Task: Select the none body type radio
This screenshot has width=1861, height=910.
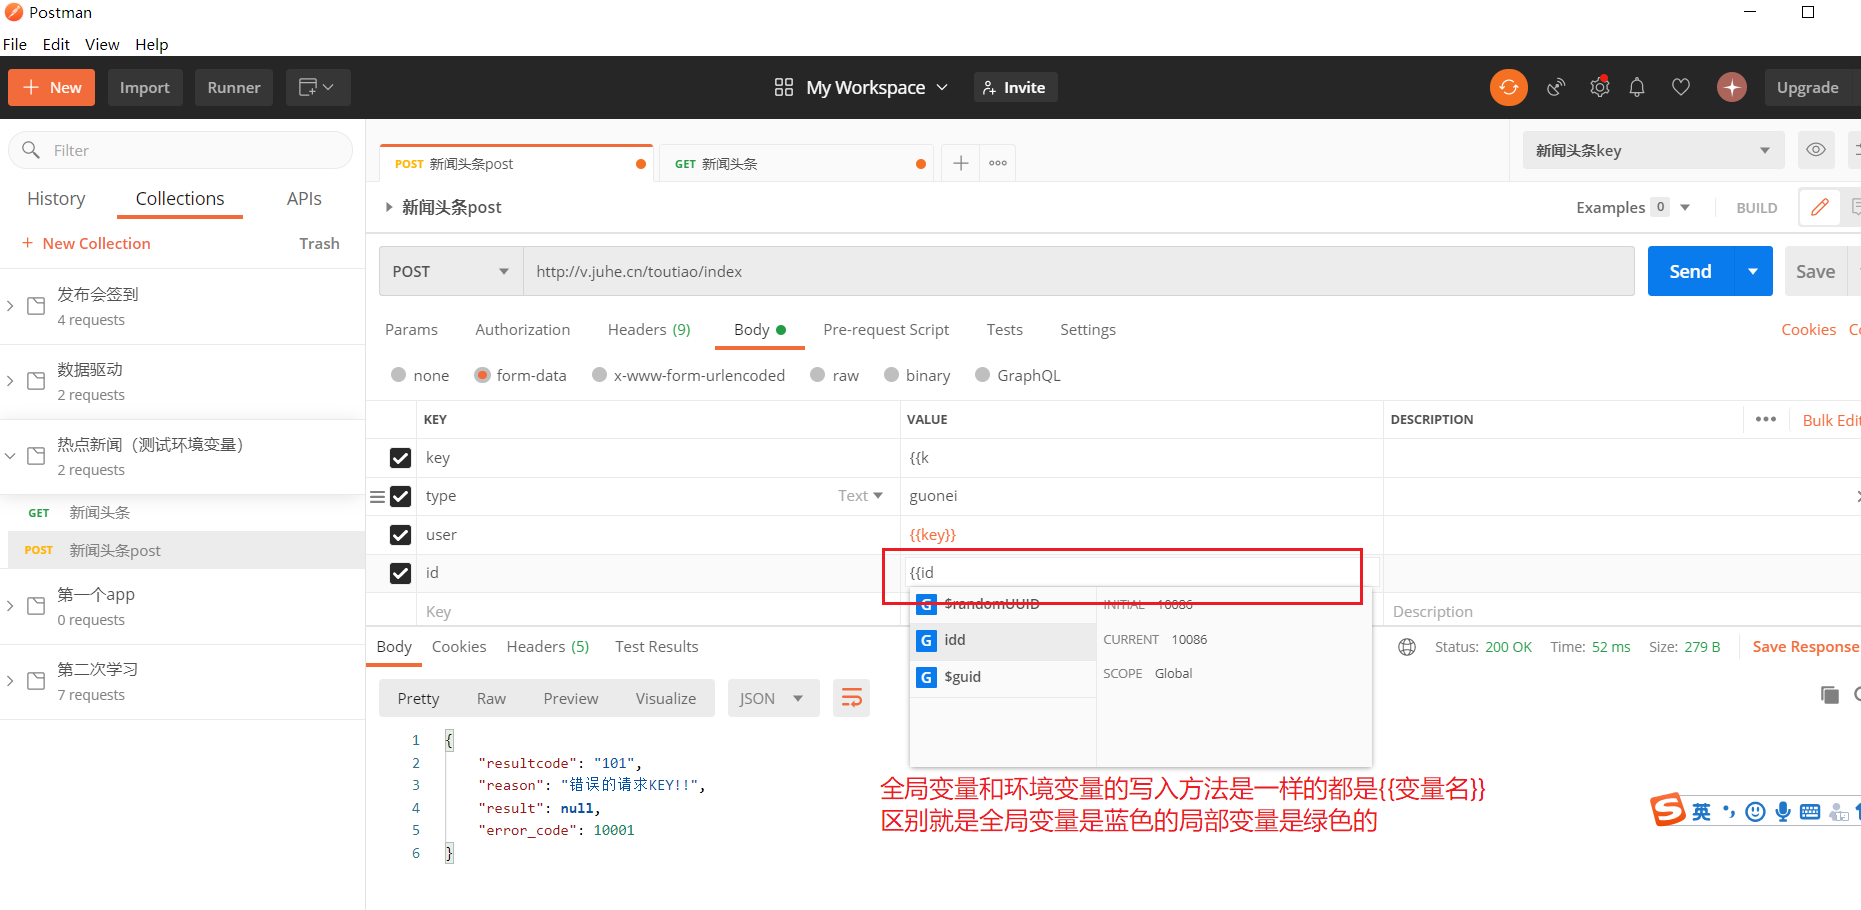Action: tap(399, 375)
